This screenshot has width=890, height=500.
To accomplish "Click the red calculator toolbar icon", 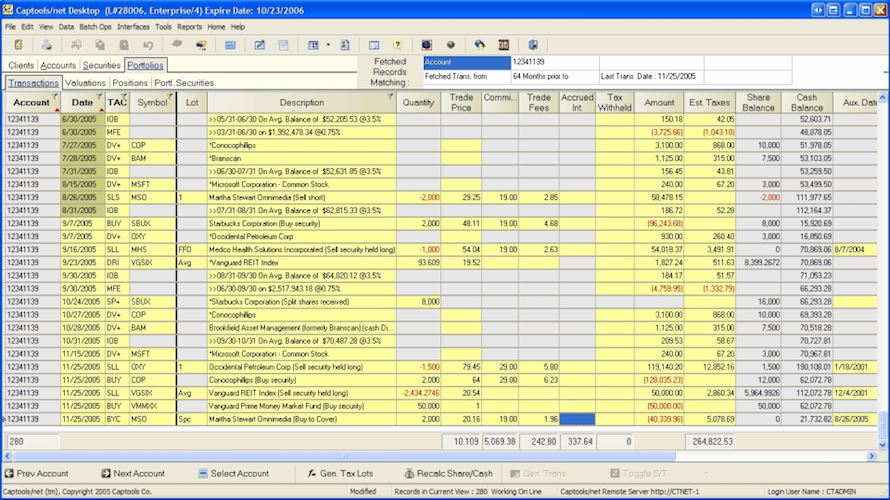I will click(503, 45).
